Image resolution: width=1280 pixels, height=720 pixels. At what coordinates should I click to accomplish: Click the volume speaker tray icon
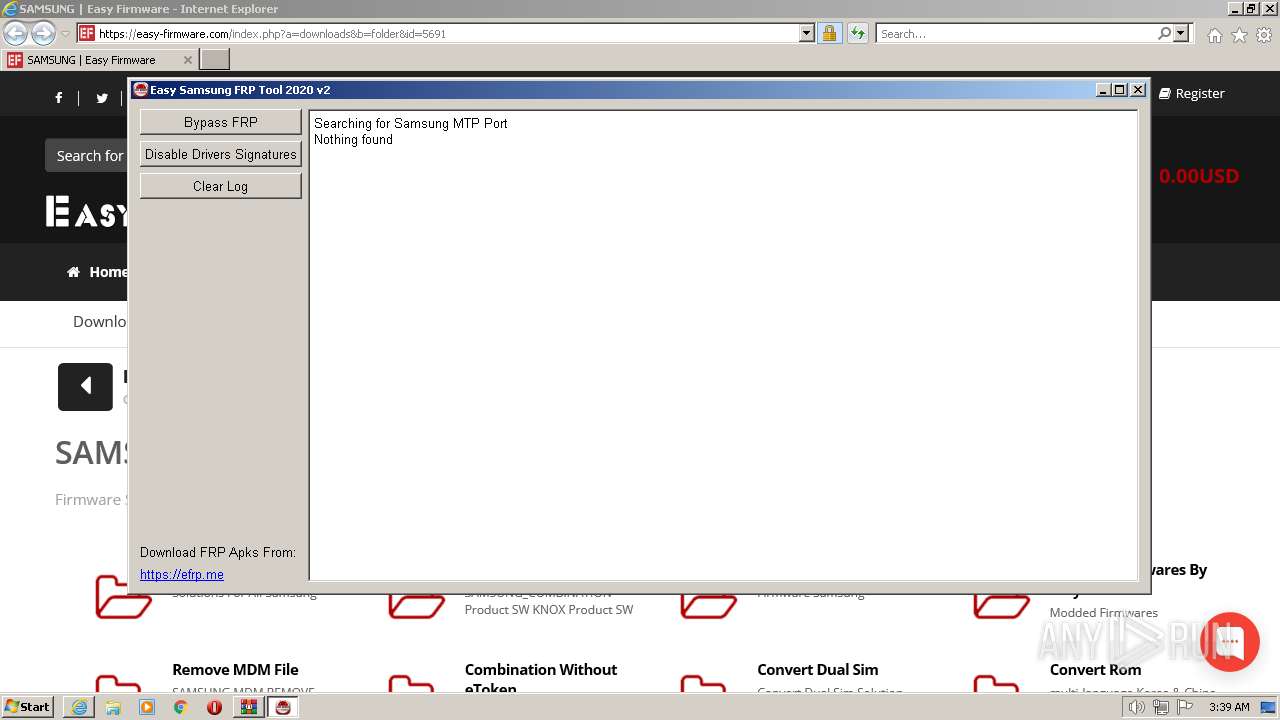point(1137,707)
